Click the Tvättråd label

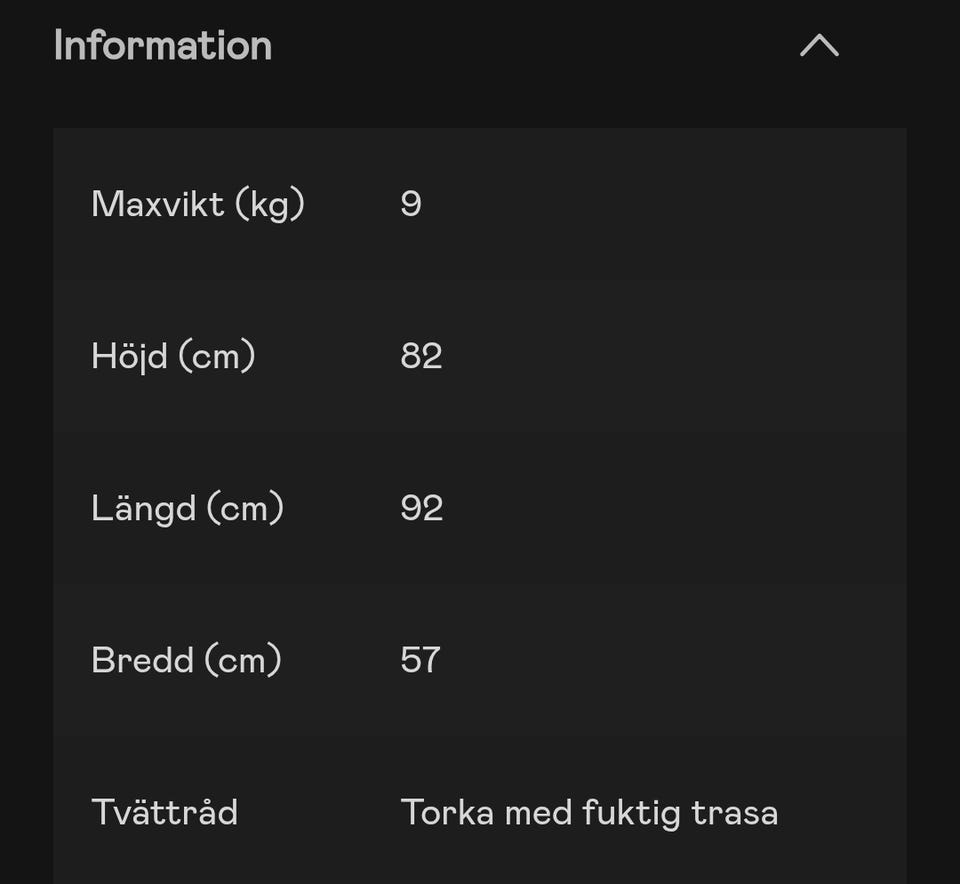(165, 812)
